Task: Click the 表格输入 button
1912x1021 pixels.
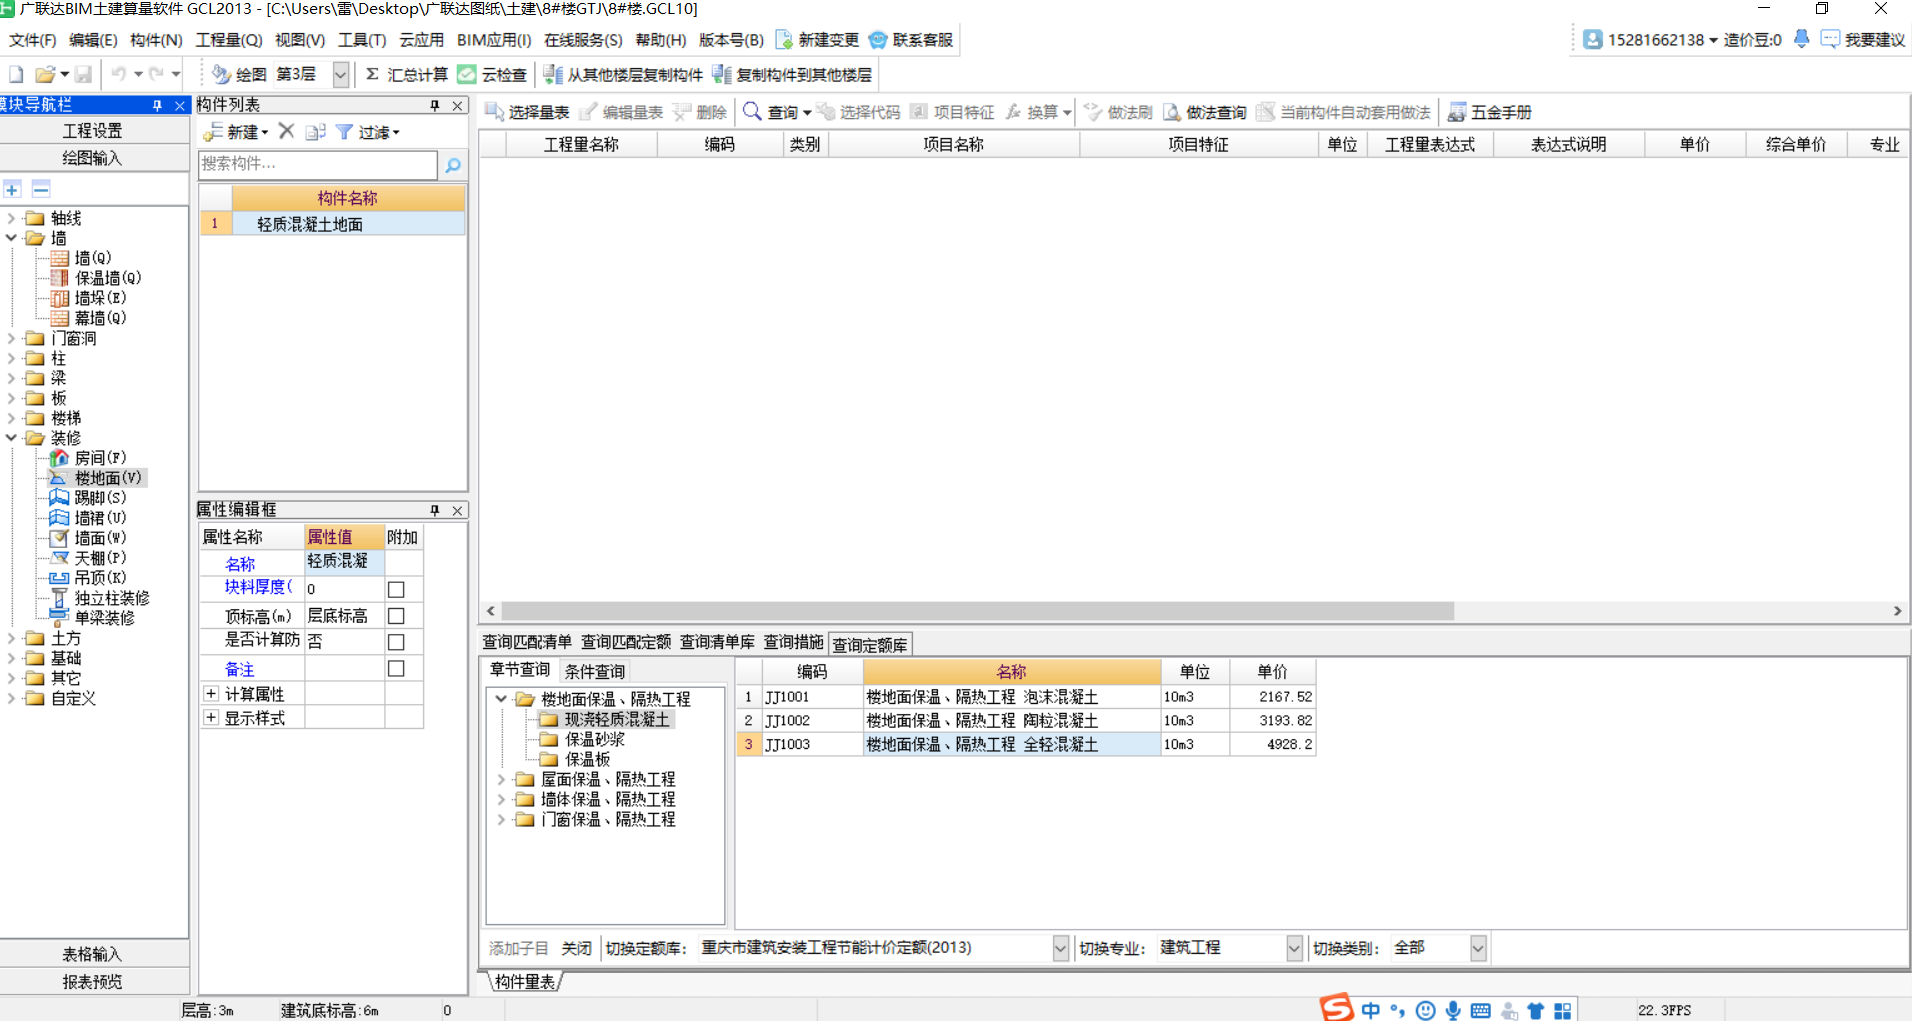Action: (x=93, y=954)
